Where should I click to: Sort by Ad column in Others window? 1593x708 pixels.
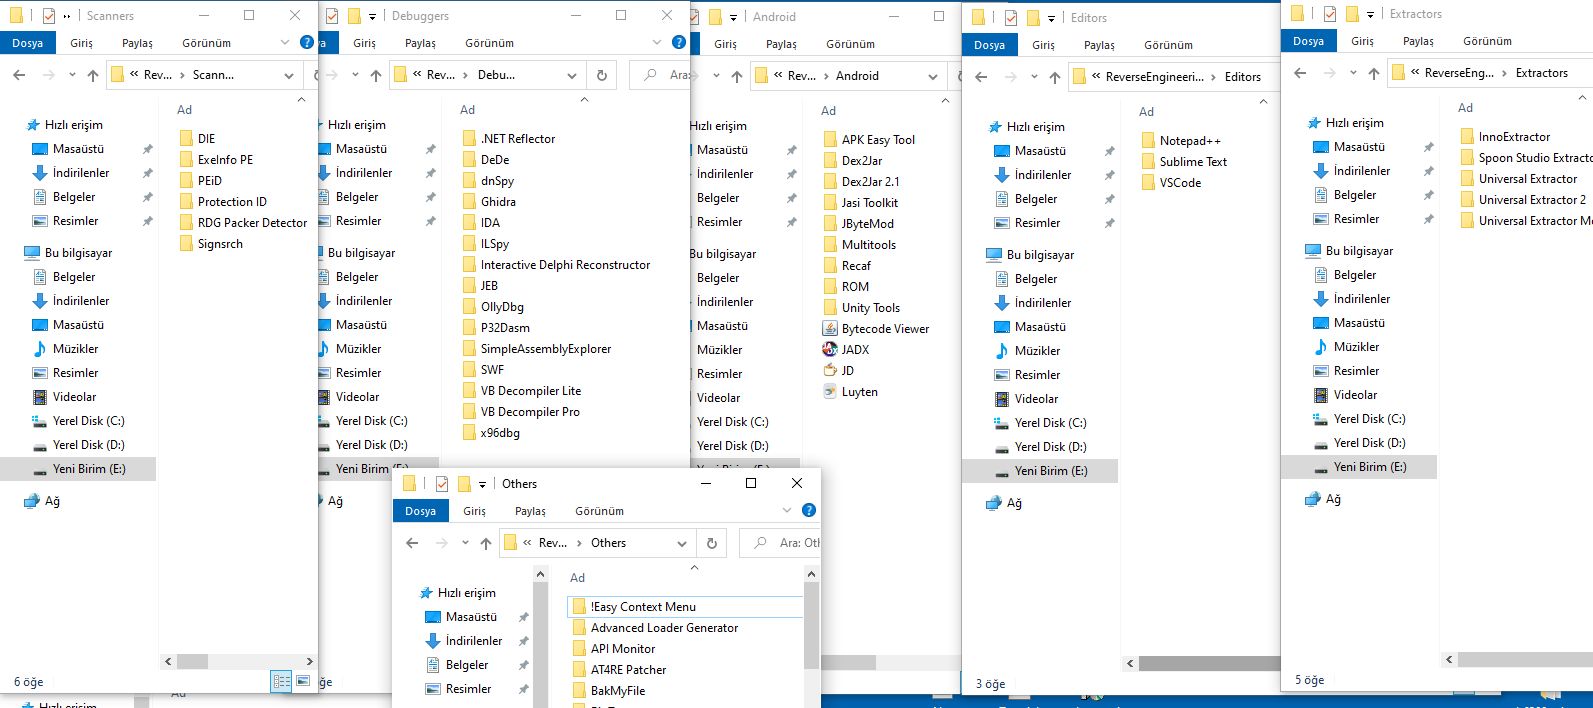pos(577,577)
